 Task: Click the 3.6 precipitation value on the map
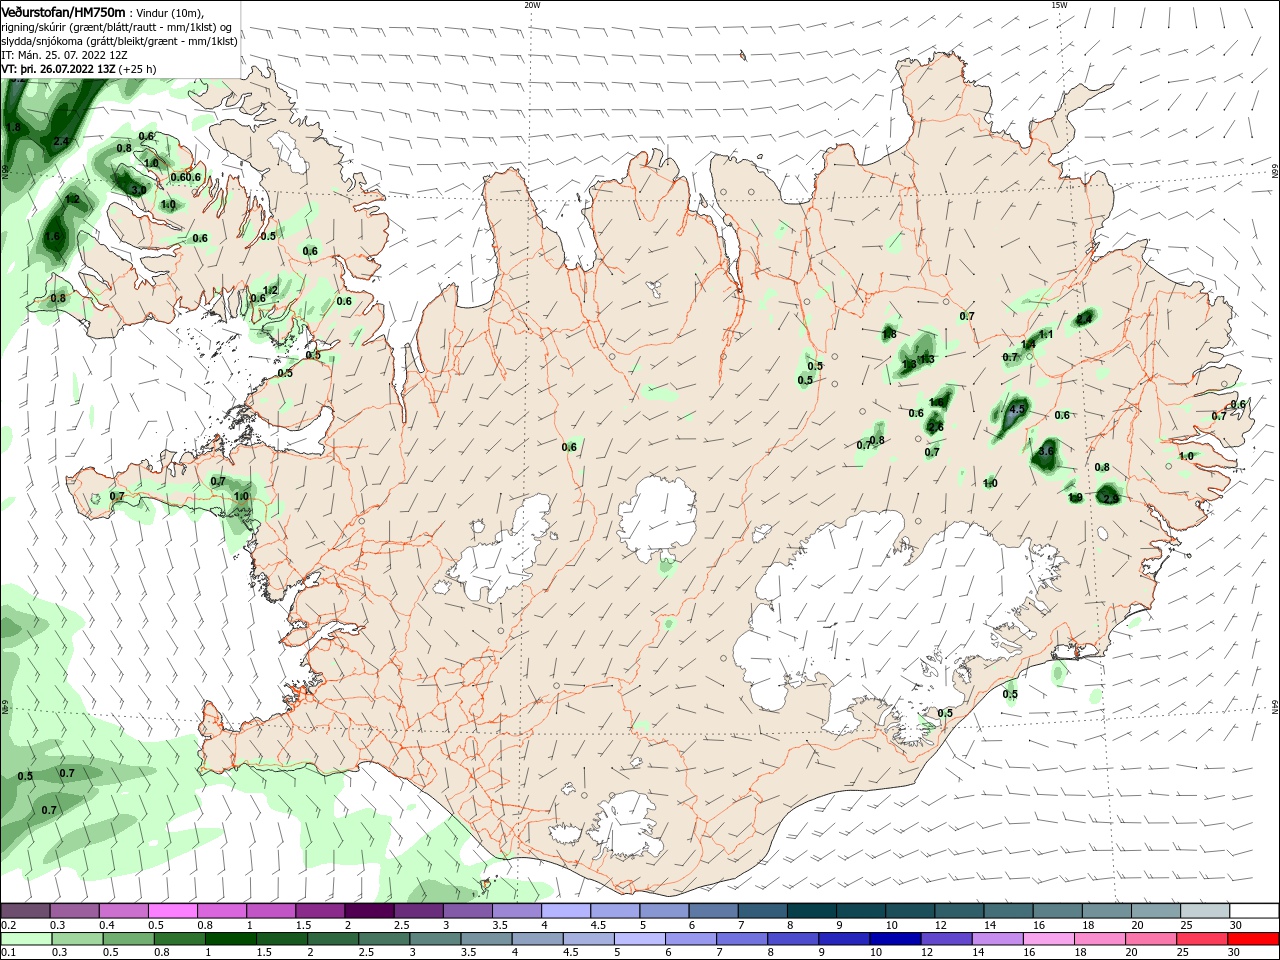point(1046,451)
